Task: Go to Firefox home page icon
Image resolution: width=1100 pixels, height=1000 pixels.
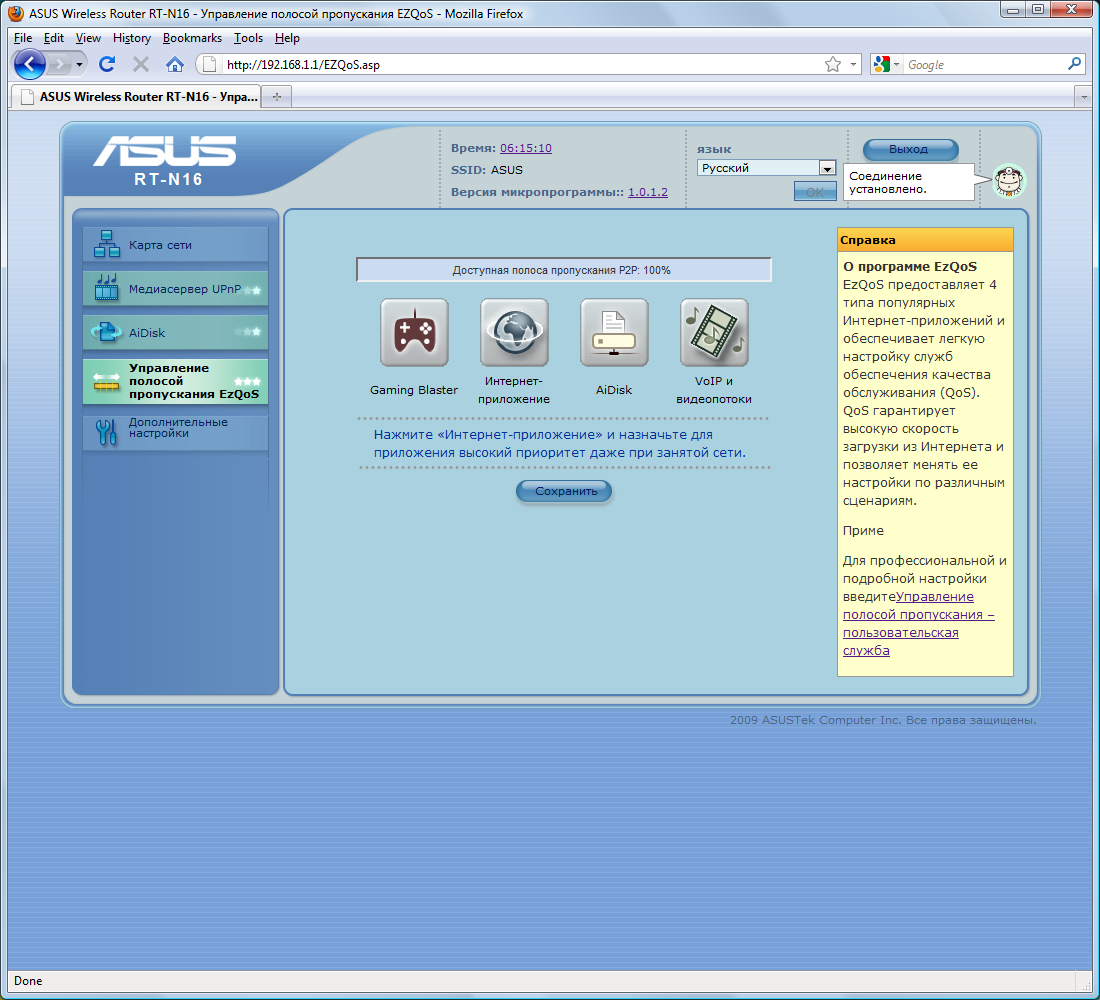Action: point(174,65)
